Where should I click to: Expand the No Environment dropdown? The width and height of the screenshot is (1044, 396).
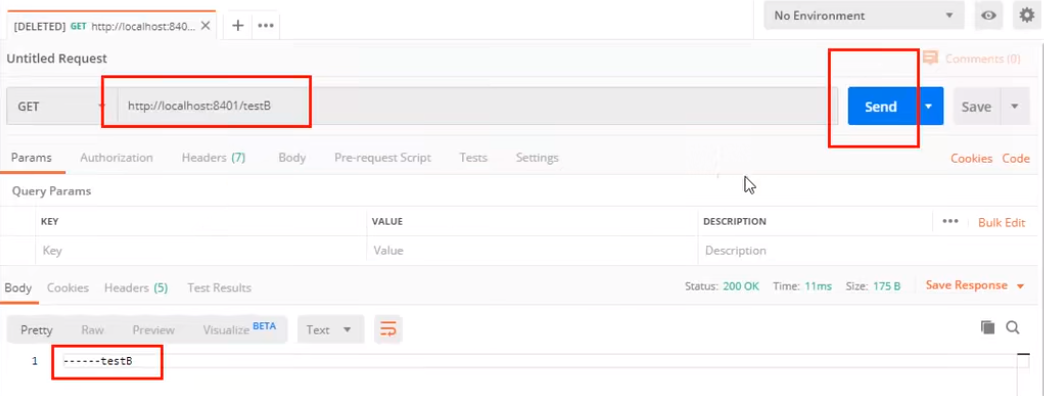click(x=864, y=15)
